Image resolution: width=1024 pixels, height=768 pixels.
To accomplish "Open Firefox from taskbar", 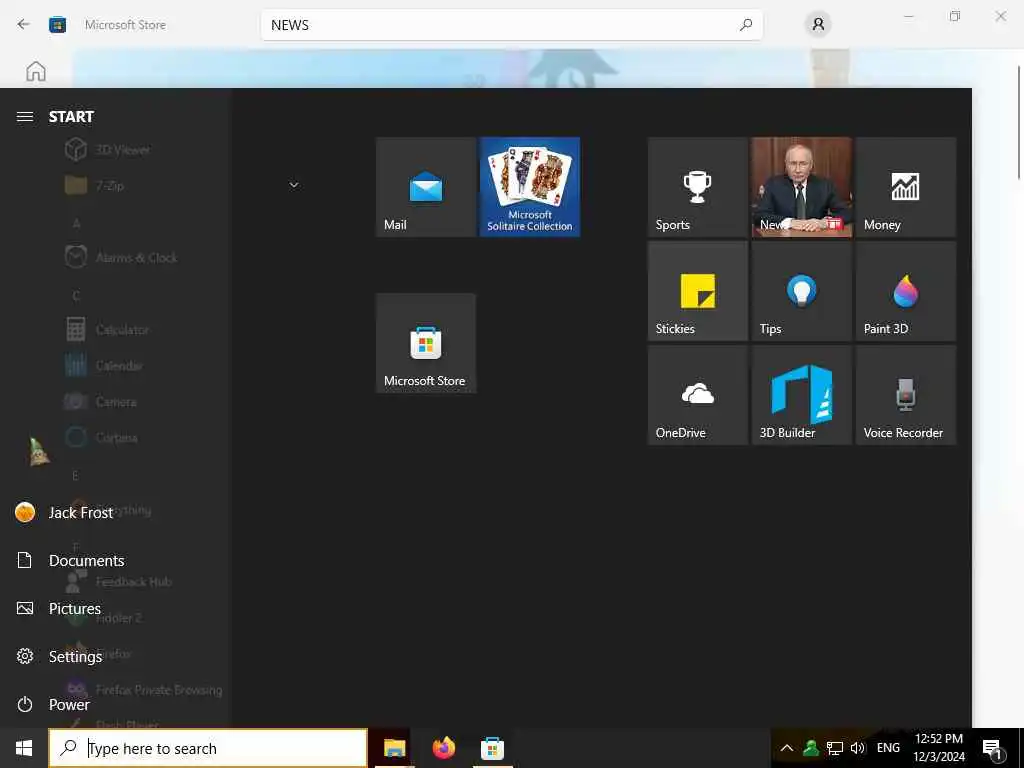I will (443, 748).
